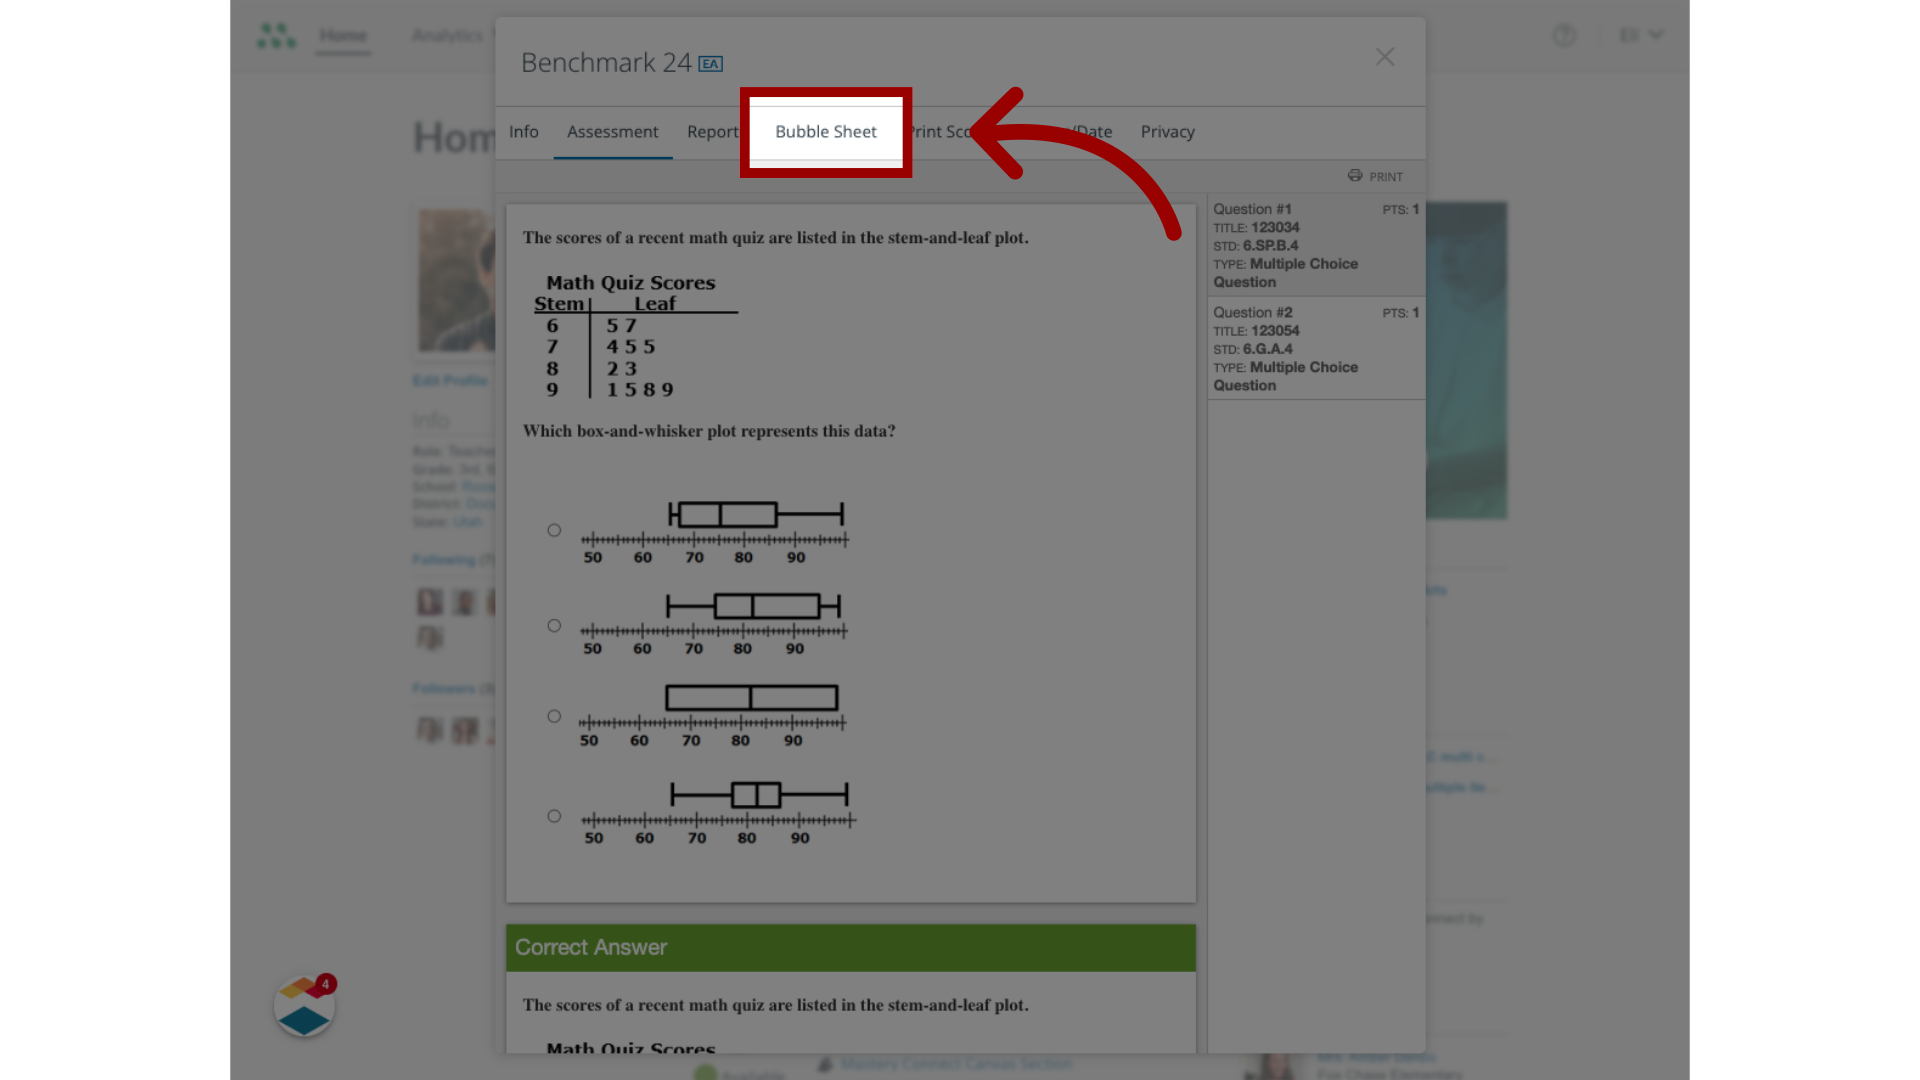This screenshot has width=1920, height=1080.
Task: Select the first box-and-whisker plot radio button
Action: point(553,530)
